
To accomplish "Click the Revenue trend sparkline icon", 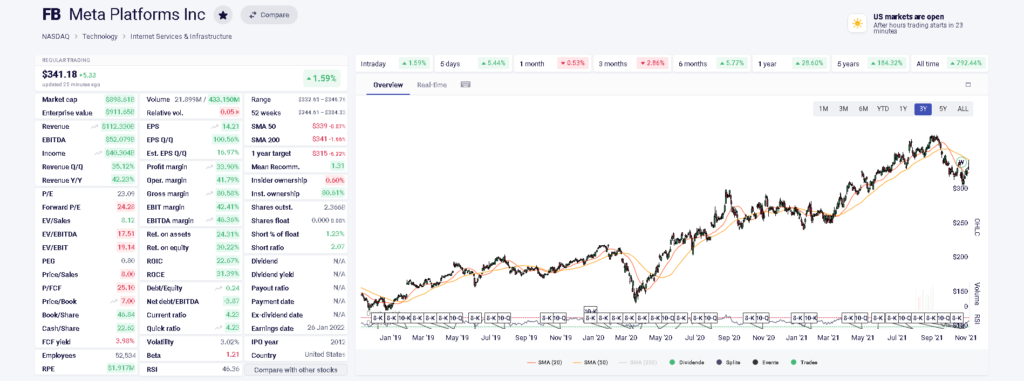I will pos(96,127).
